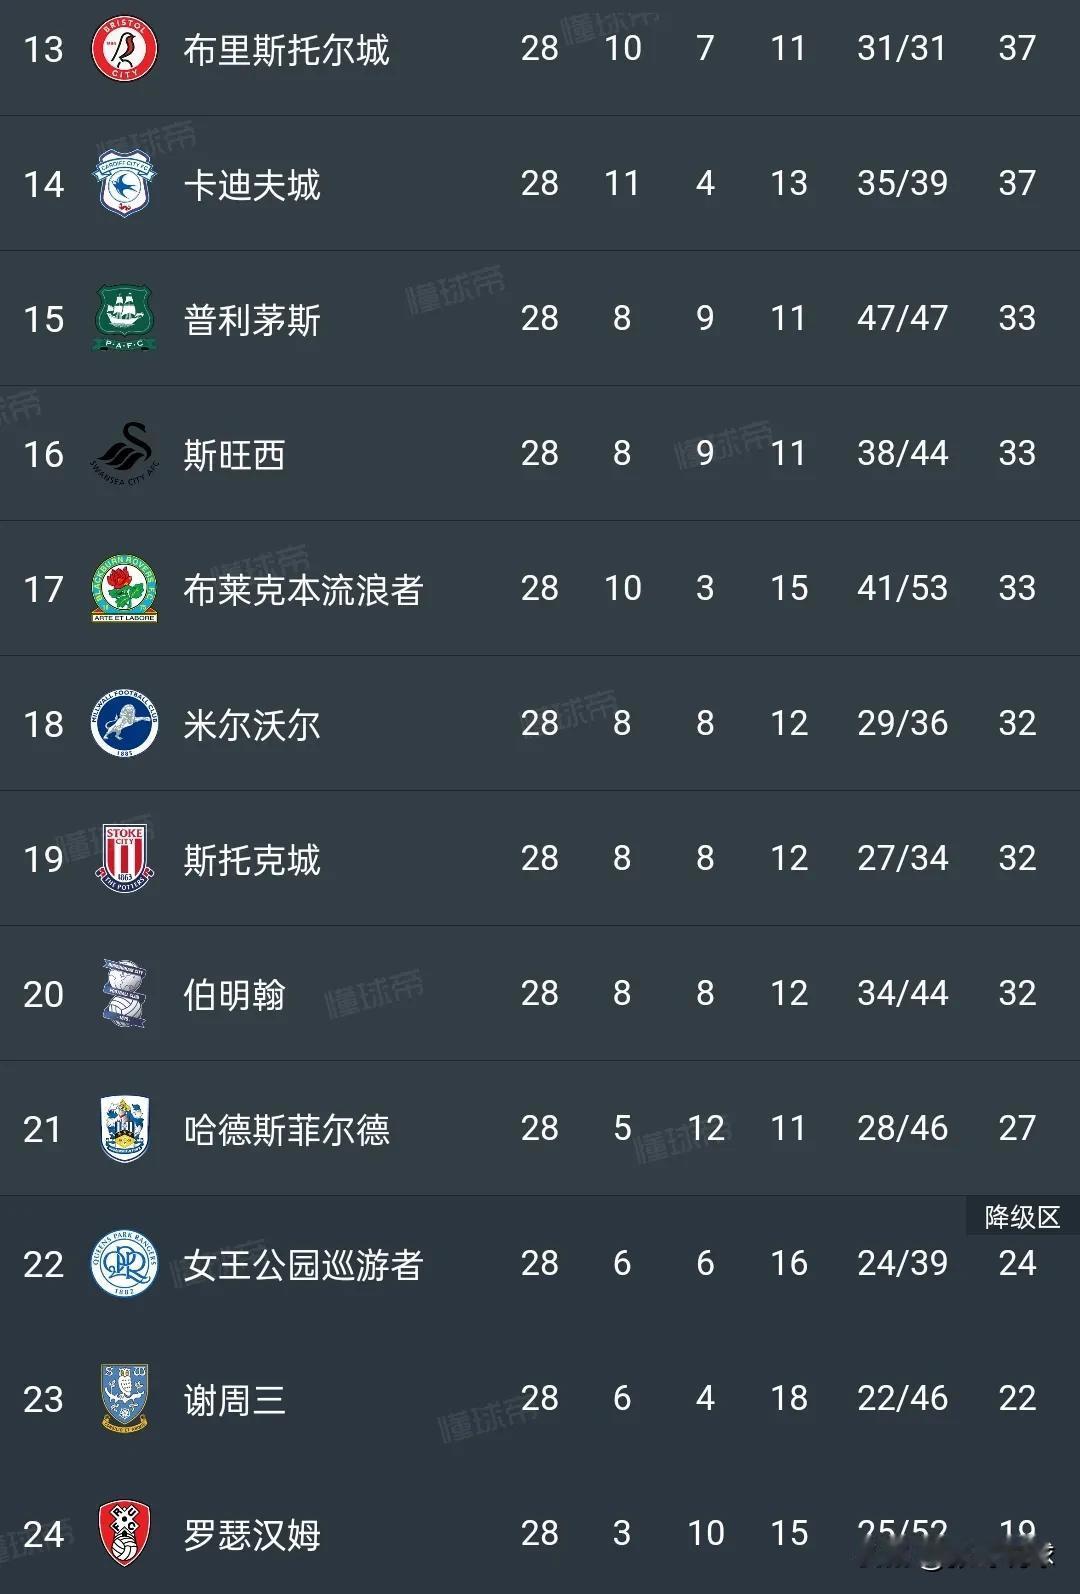
Task: Click the 降级区 relegation zone label
Action: point(1021,1217)
